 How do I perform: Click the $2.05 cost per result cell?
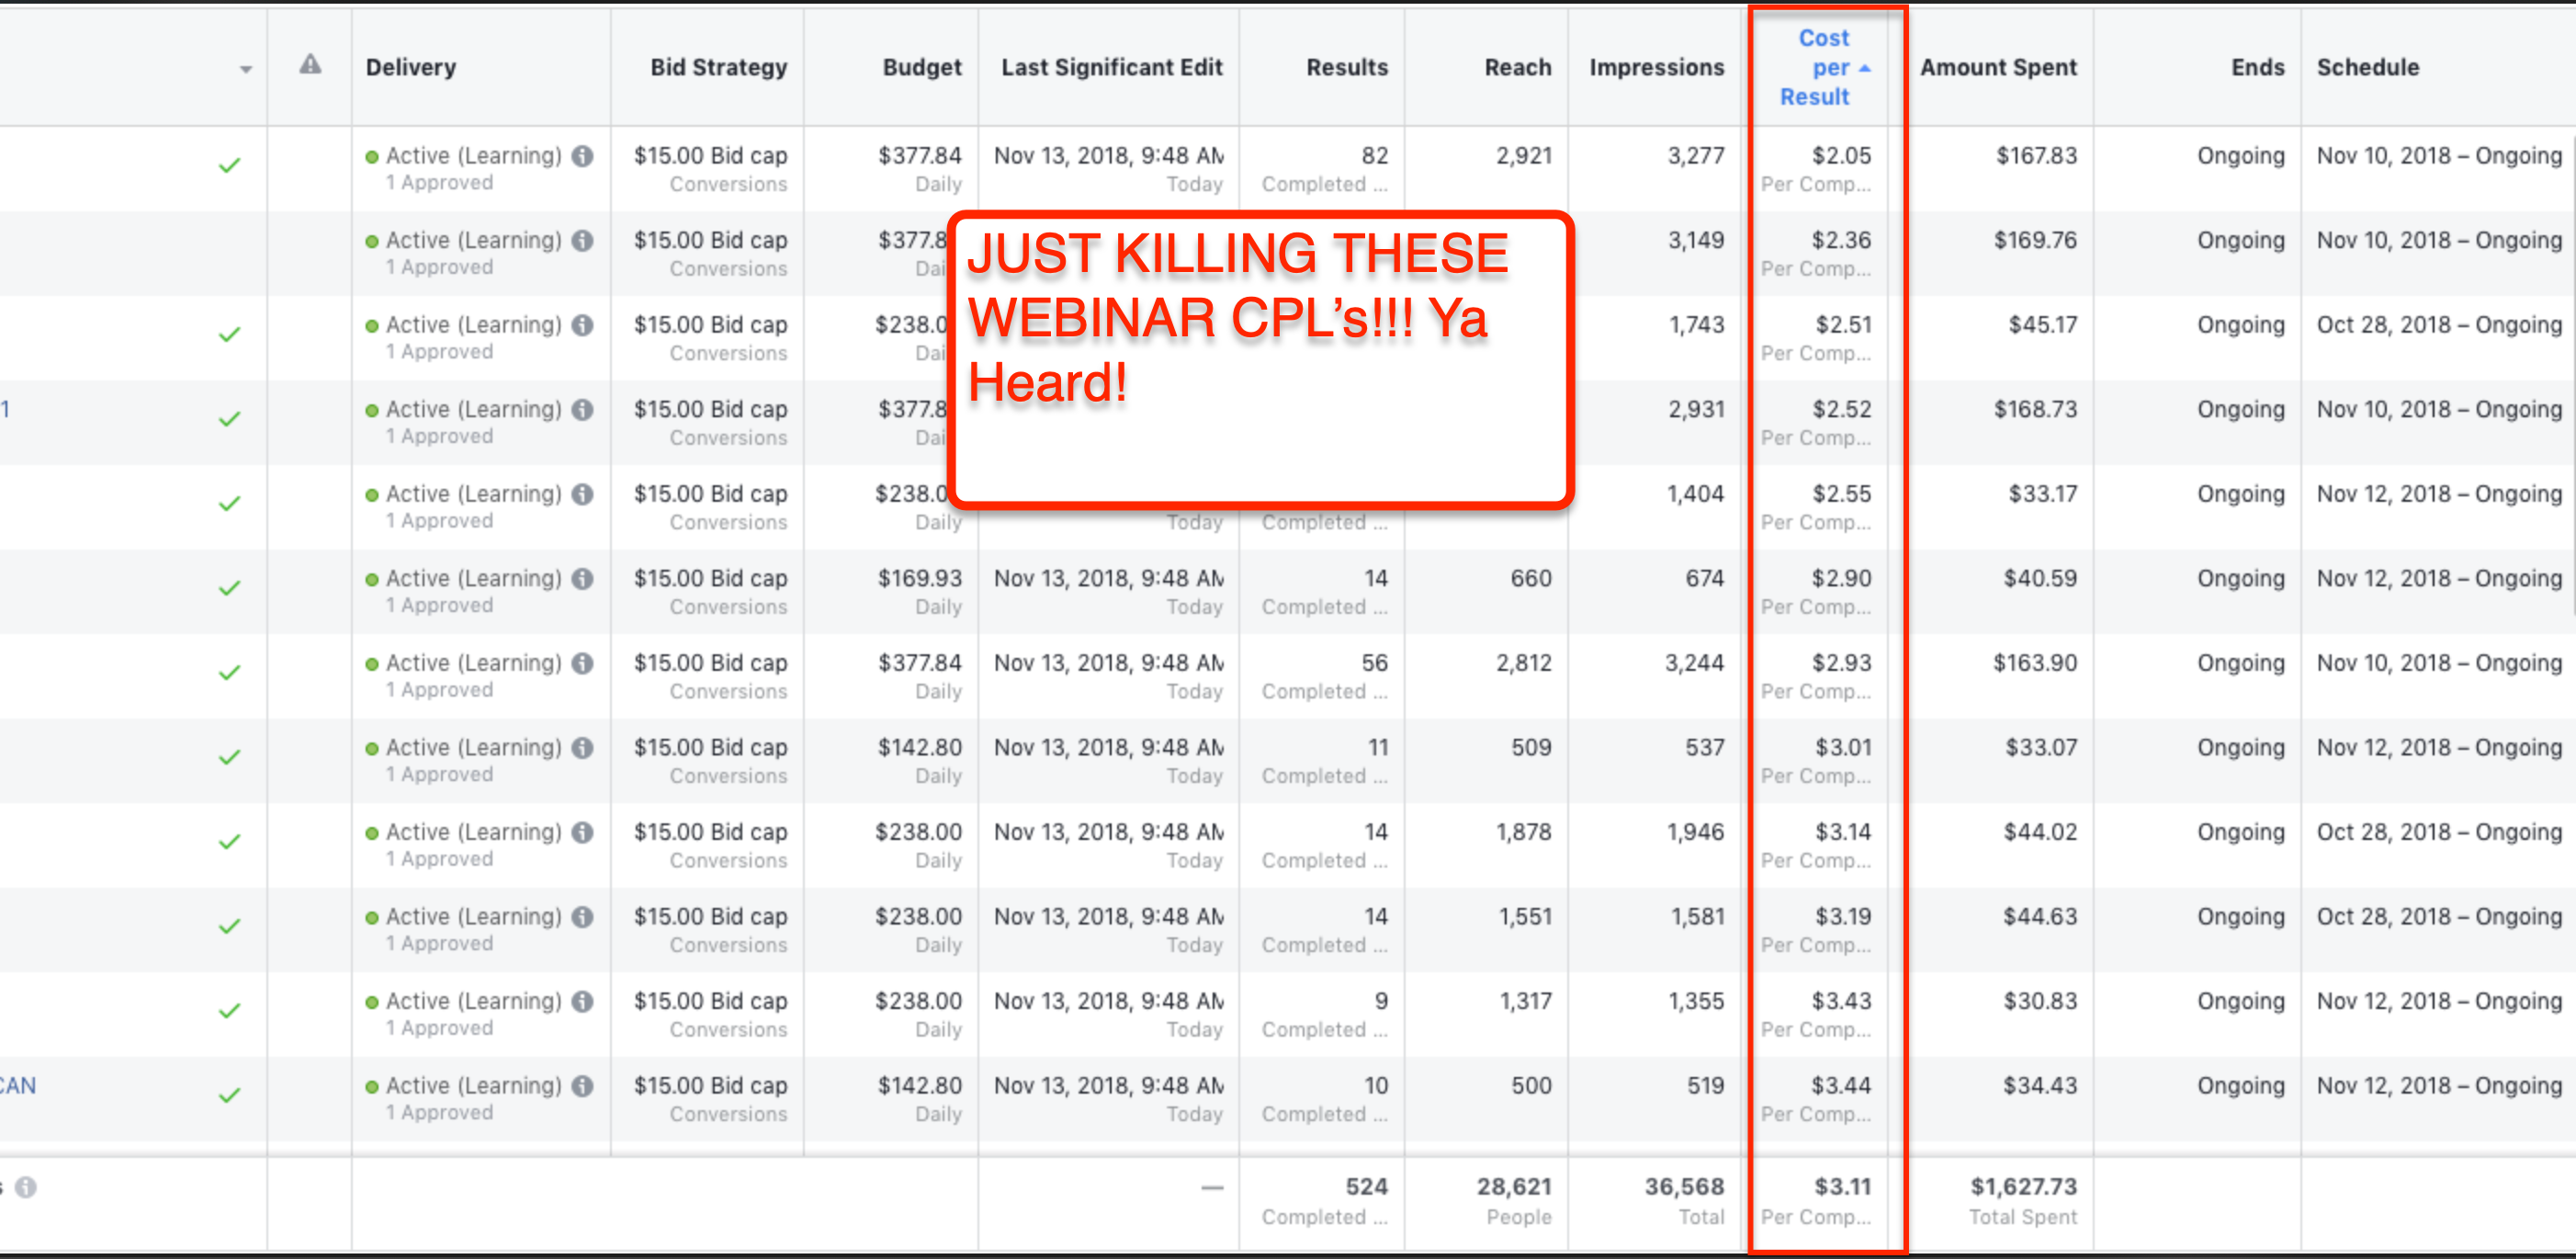point(1841,156)
